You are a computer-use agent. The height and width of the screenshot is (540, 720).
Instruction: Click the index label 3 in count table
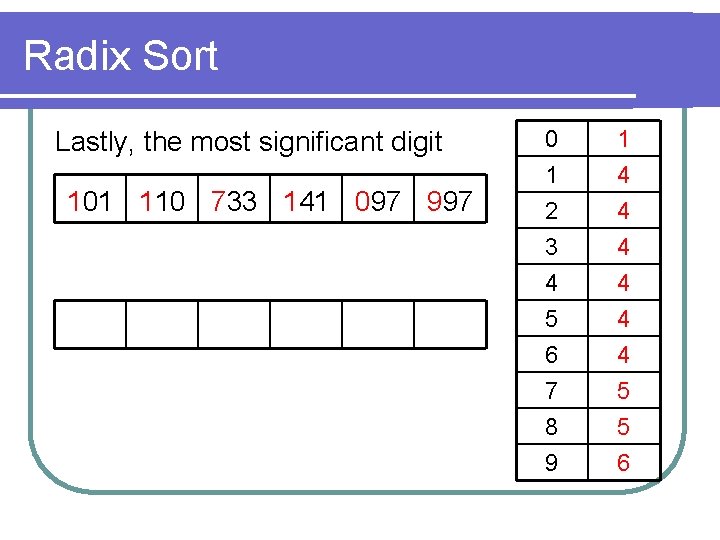point(552,247)
